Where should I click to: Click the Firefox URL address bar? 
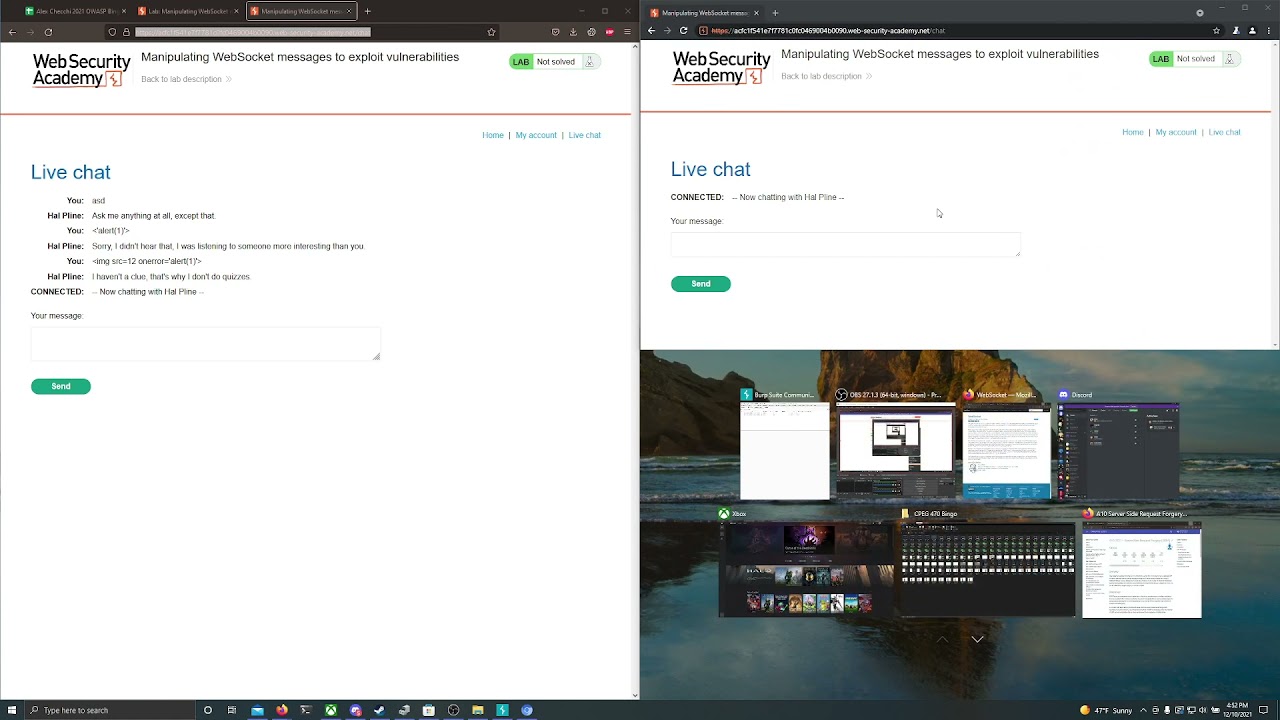(300, 32)
